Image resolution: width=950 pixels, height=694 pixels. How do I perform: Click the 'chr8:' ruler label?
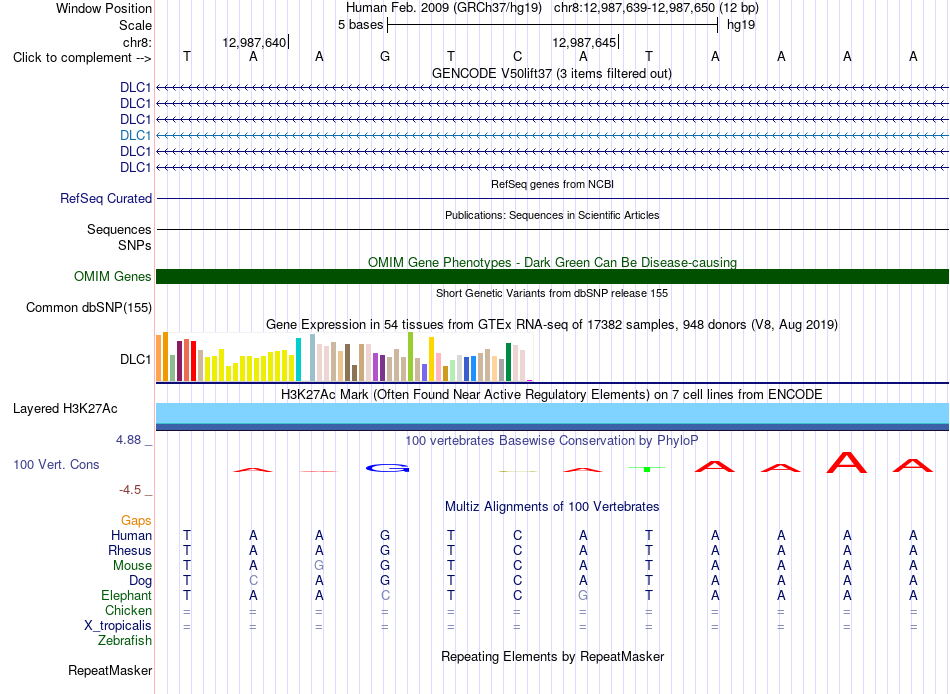pos(137,42)
